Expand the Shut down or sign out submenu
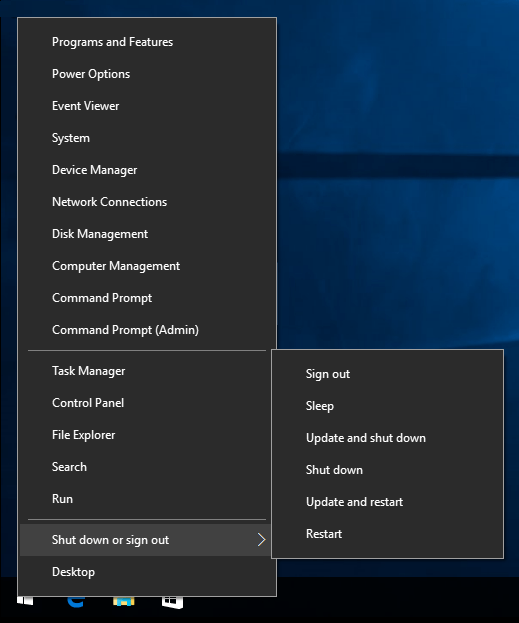The height and width of the screenshot is (623, 519). click(145, 540)
